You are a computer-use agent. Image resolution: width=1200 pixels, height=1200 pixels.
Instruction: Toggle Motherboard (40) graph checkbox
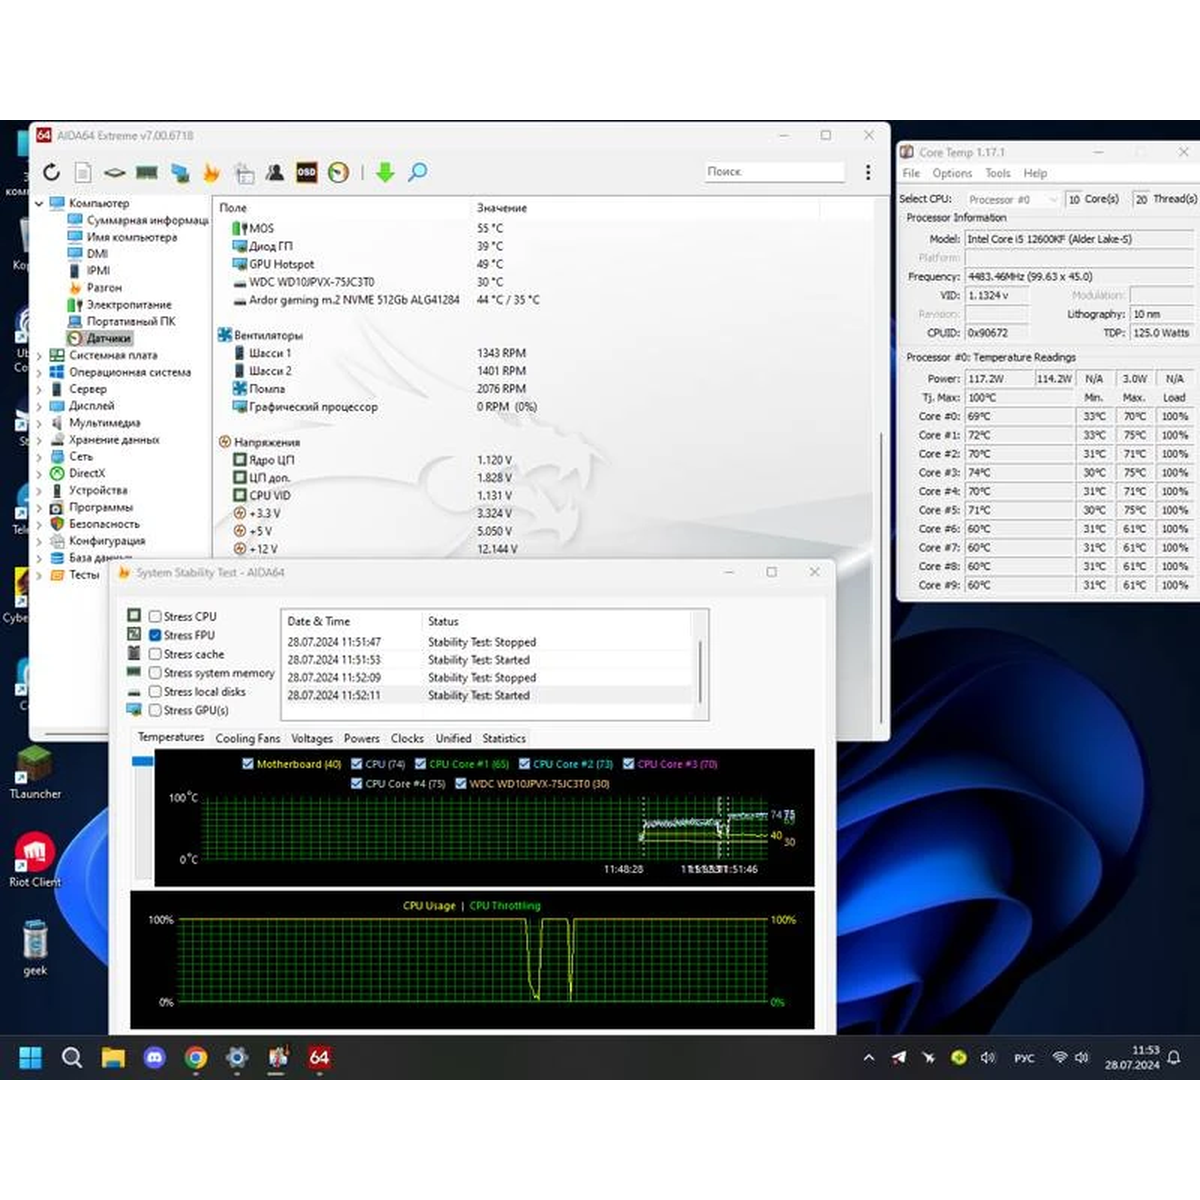pyautogui.click(x=248, y=764)
